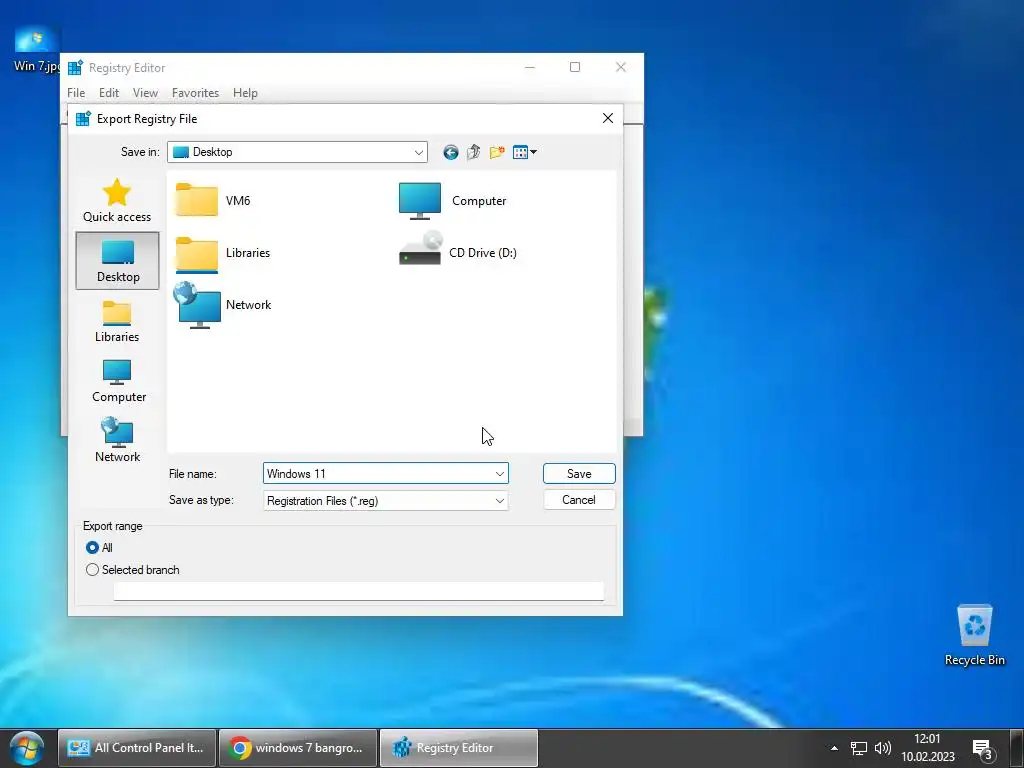Select Quick access in places bar

(x=117, y=200)
